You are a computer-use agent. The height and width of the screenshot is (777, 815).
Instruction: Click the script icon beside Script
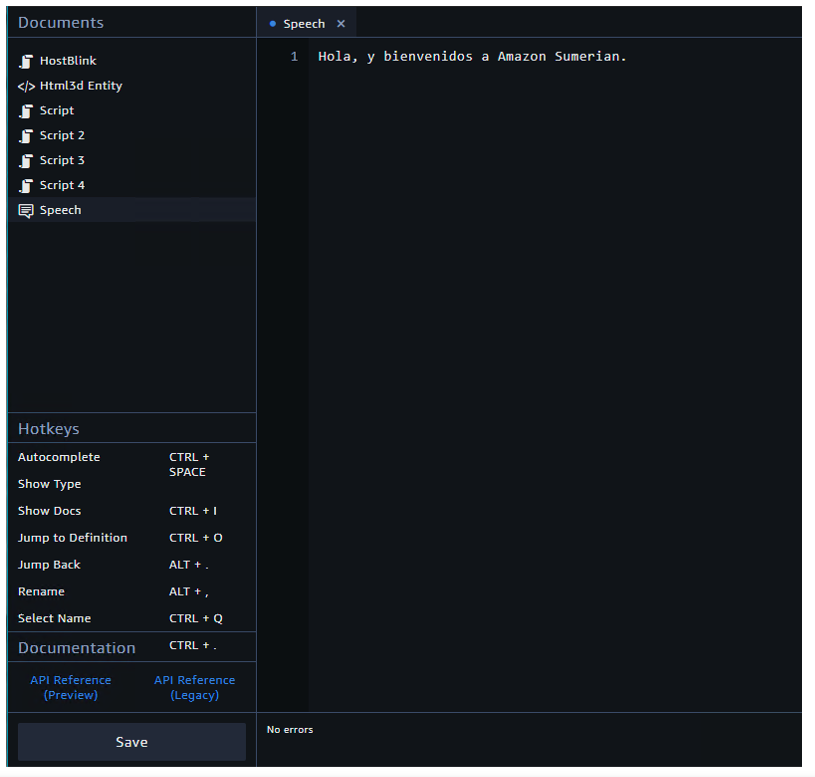pyautogui.click(x=26, y=111)
